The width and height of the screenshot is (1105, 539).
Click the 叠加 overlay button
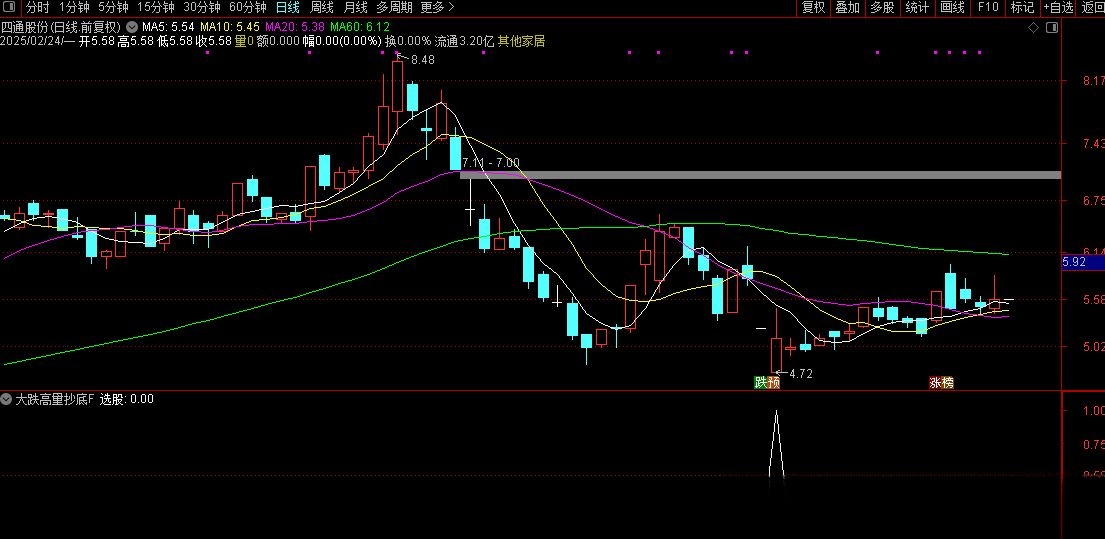pyautogui.click(x=848, y=7)
